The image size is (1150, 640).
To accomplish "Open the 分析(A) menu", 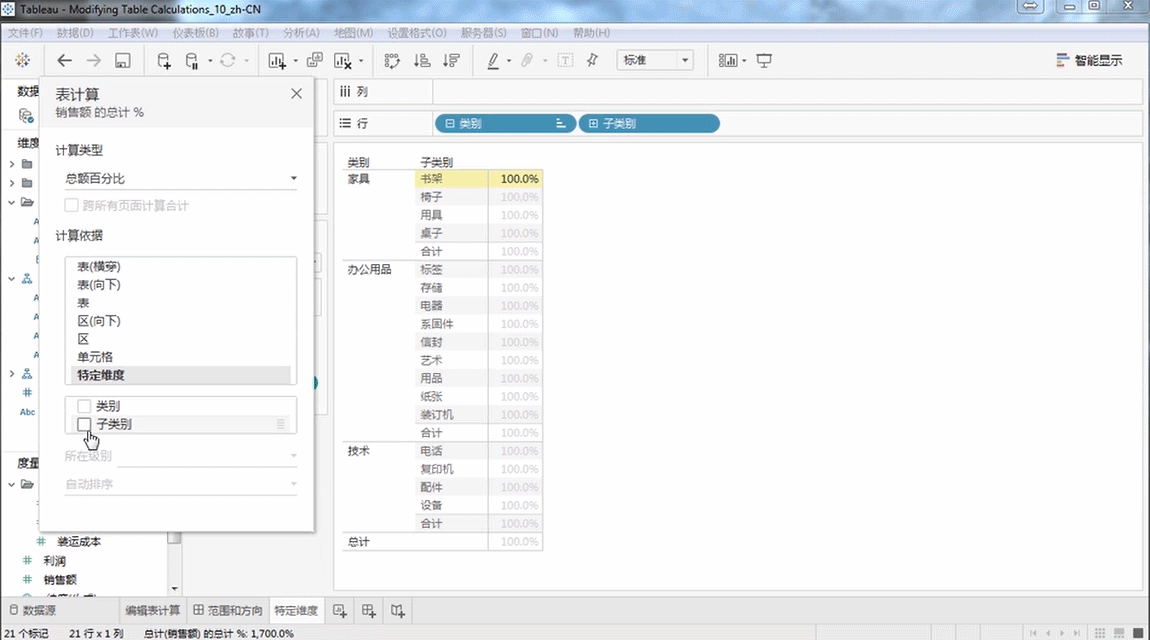I will tap(300, 33).
